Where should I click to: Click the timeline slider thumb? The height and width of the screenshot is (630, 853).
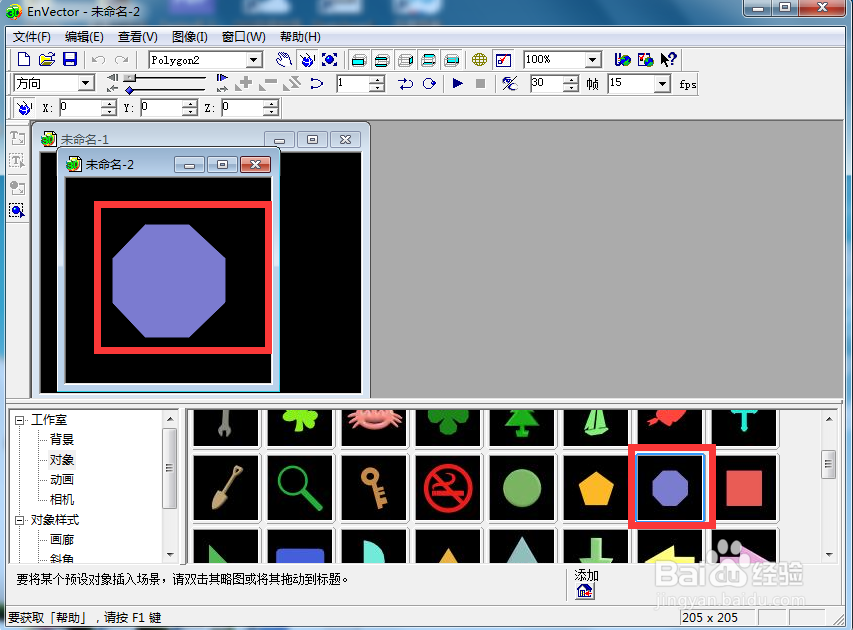point(129,78)
